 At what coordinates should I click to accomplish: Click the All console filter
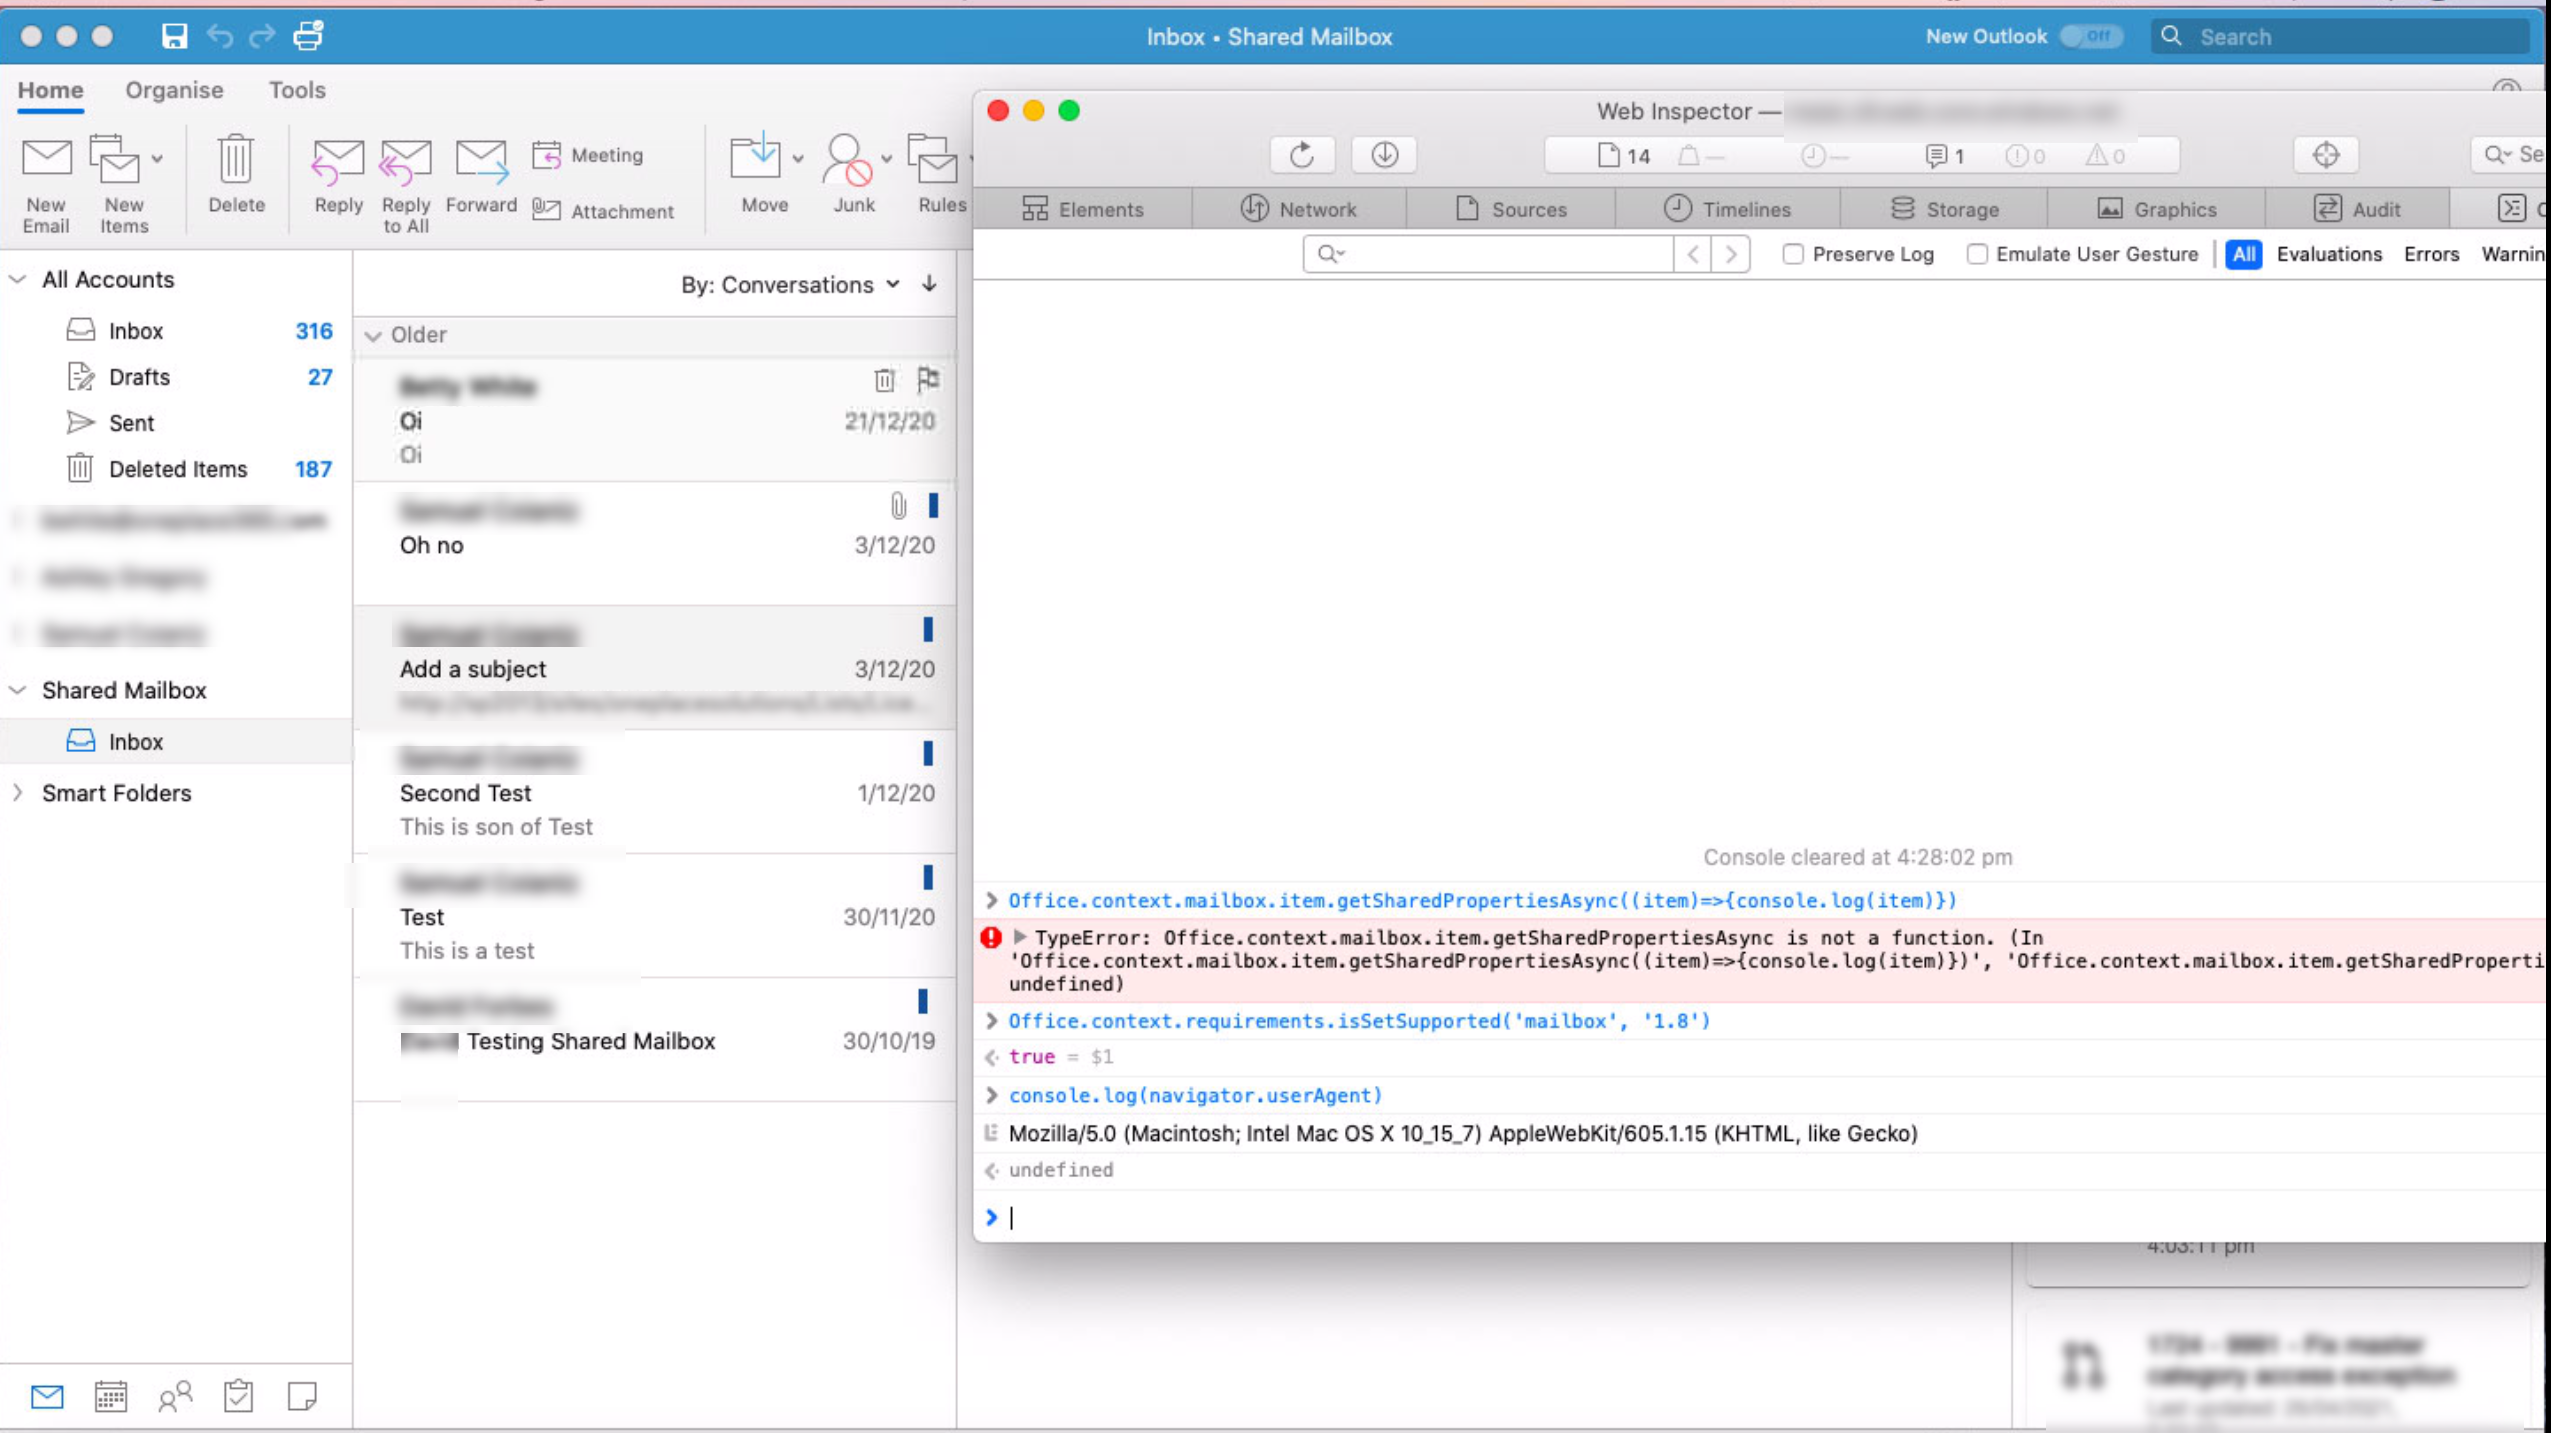(x=2242, y=254)
